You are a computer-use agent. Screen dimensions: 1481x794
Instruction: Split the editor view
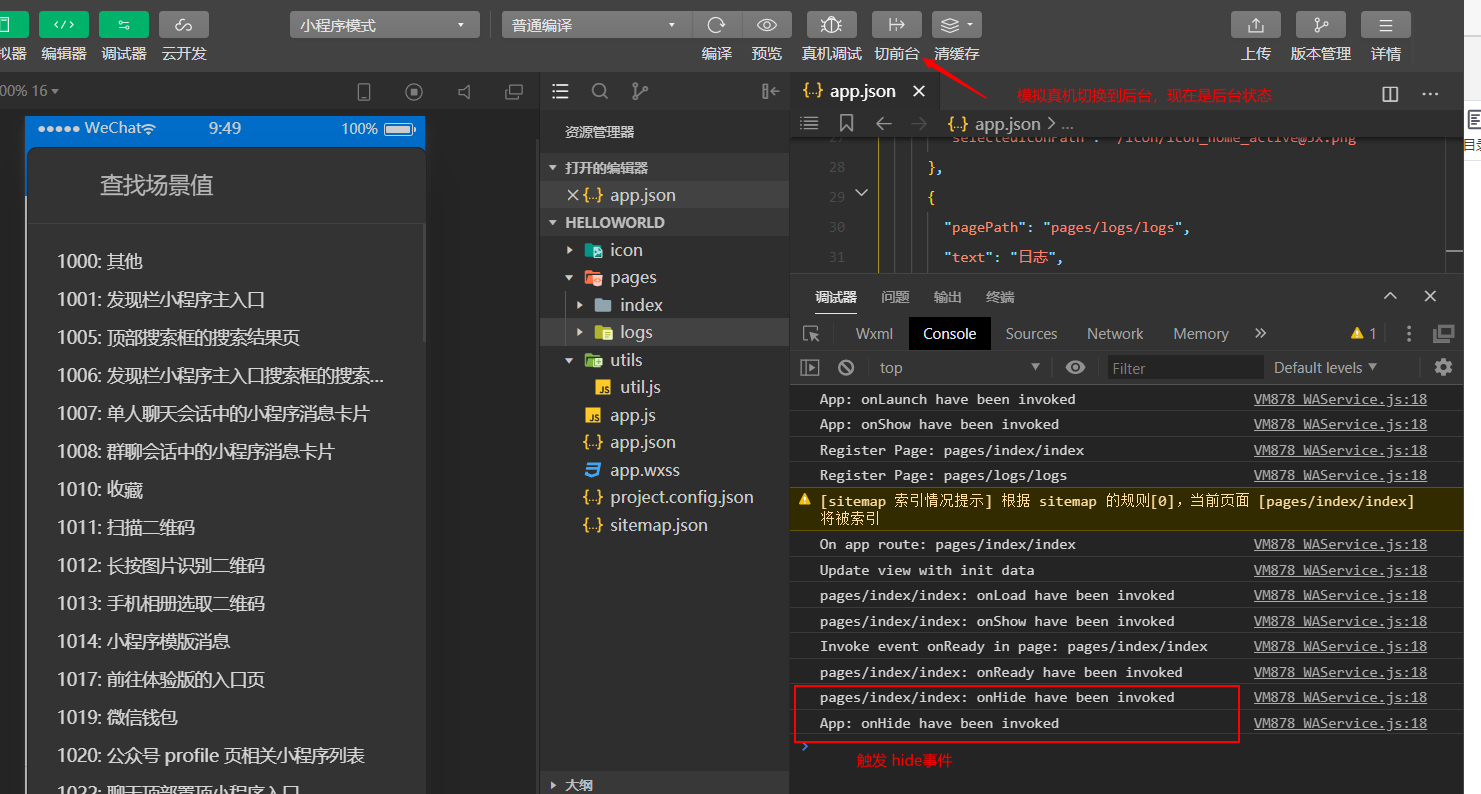click(1390, 93)
